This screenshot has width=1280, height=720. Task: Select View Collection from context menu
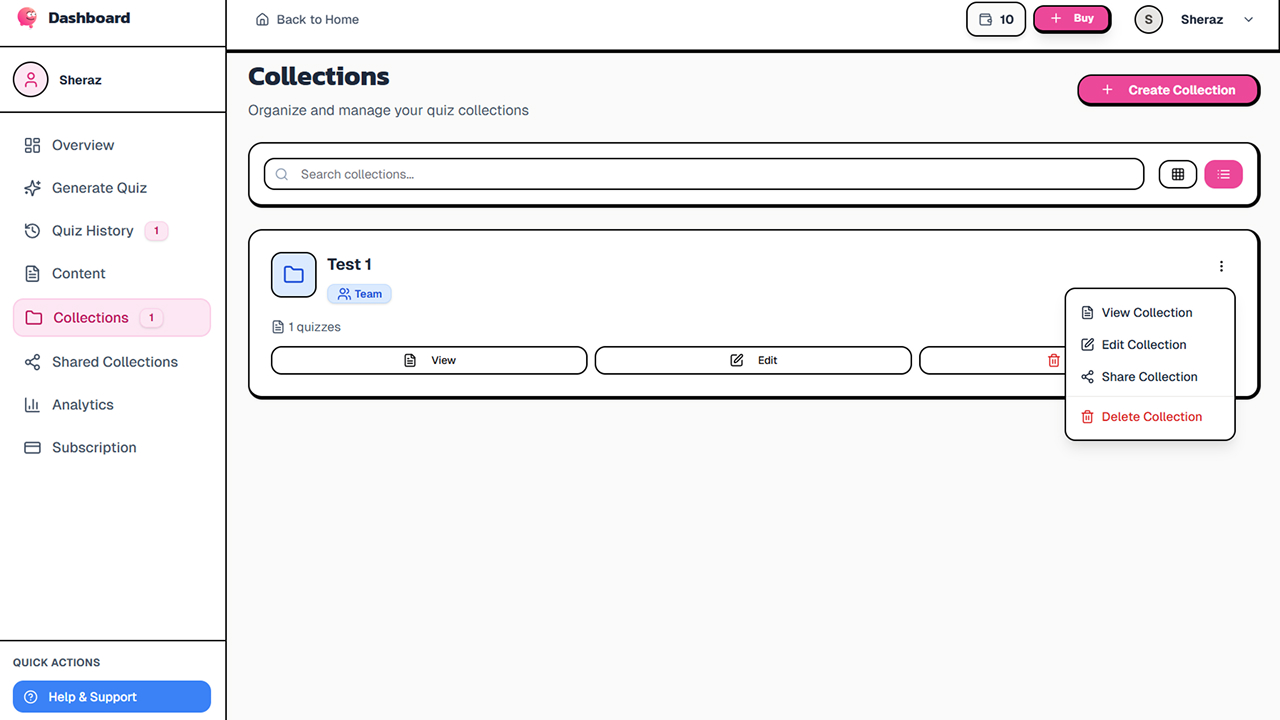[x=1146, y=313]
